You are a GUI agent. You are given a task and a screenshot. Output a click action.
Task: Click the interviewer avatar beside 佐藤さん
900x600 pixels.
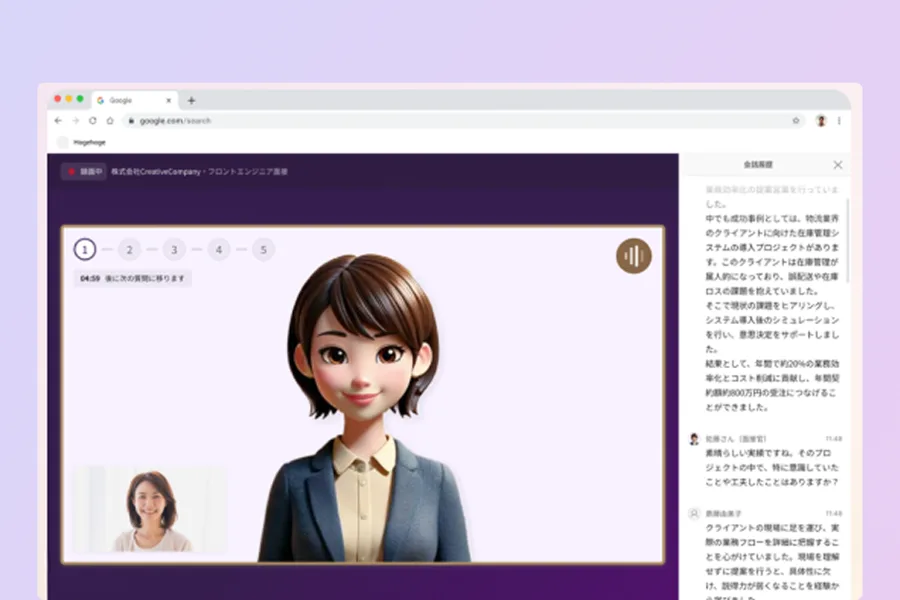tap(694, 439)
